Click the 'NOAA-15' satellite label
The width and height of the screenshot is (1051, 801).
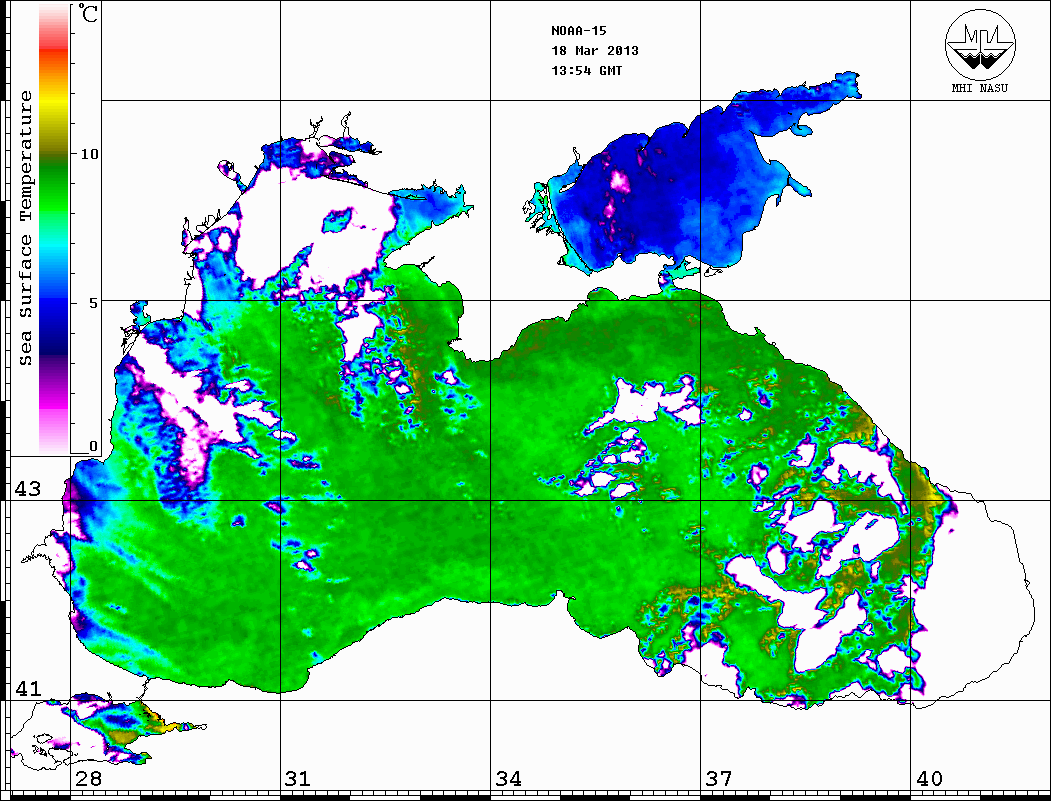[x=578, y=31]
